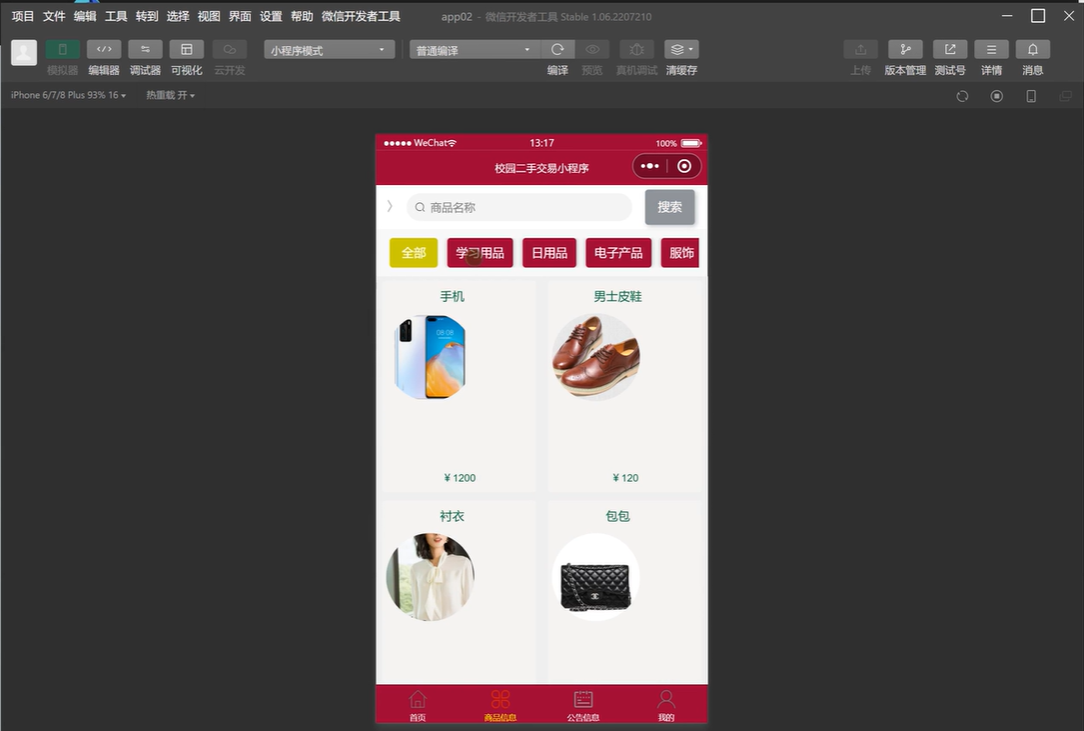Open the details icon in toolbar
Viewport: 1084px width, 731px height.
click(991, 50)
